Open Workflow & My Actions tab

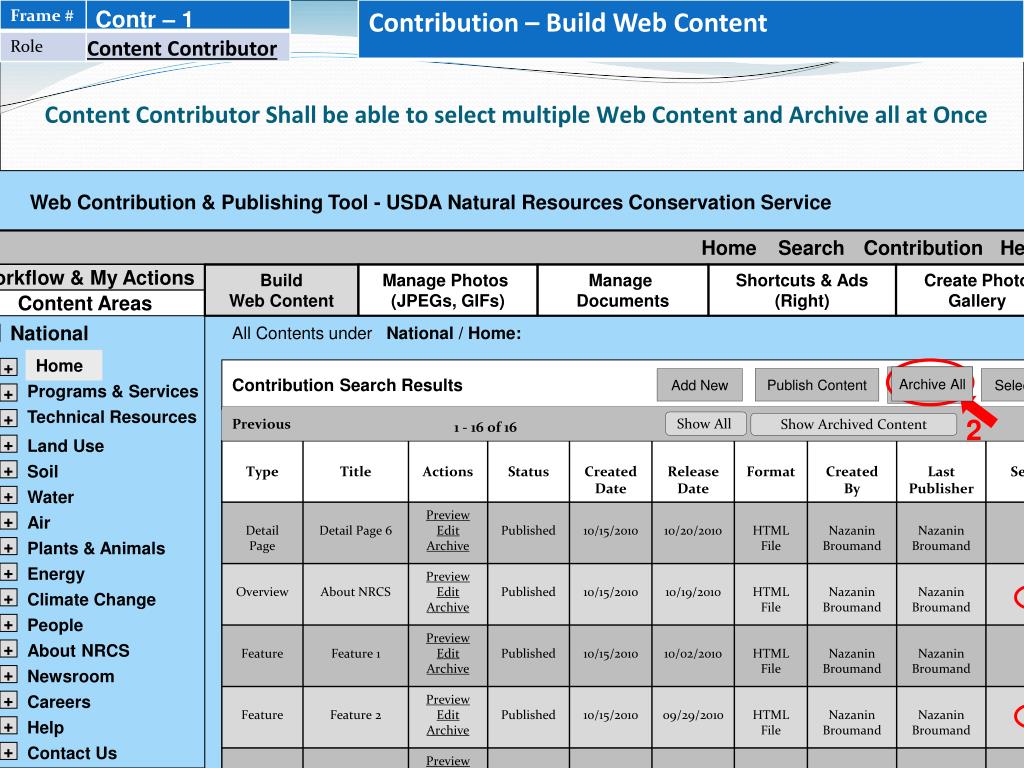pyautogui.click(x=102, y=278)
